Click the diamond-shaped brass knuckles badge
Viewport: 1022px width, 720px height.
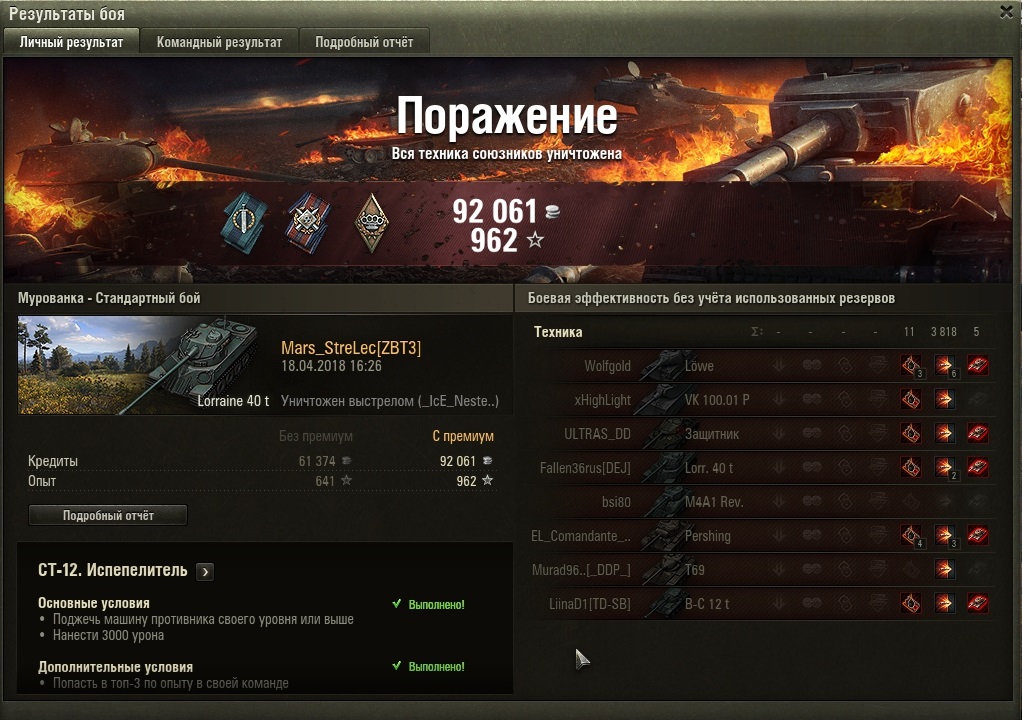(372, 223)
